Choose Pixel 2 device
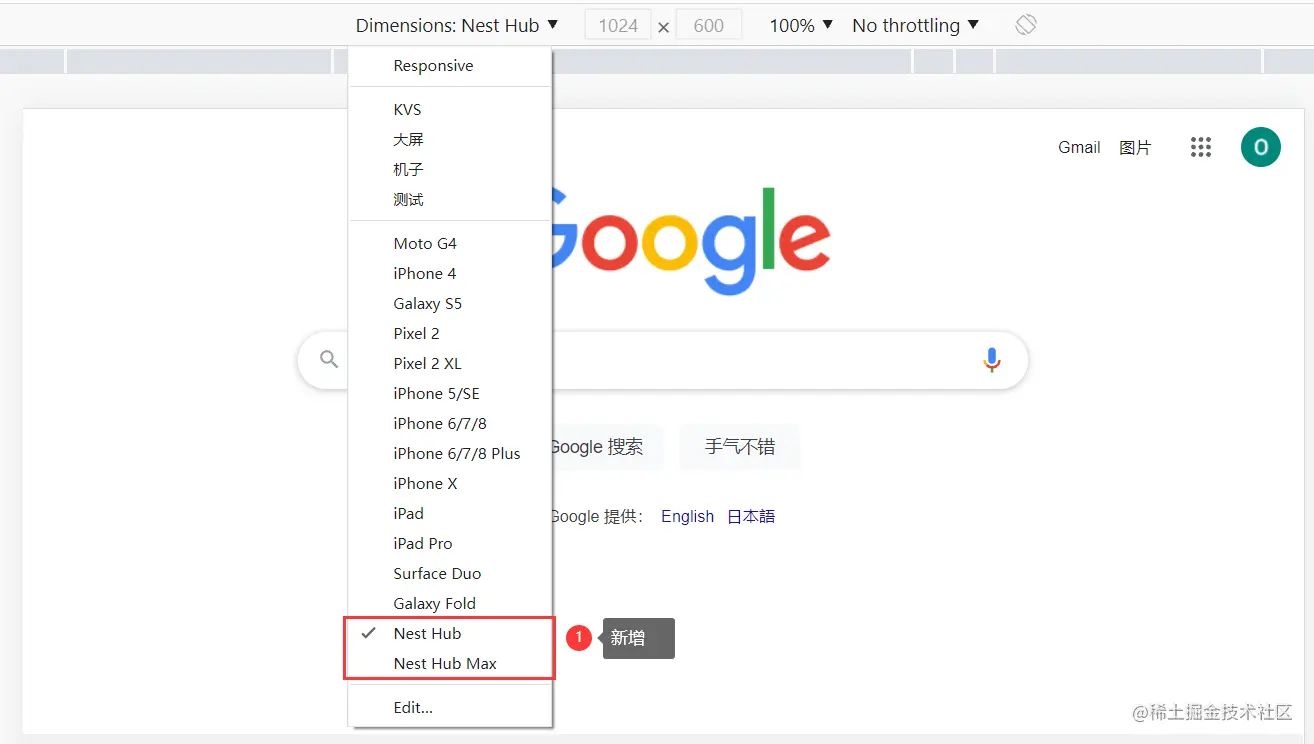This screenshot has height=744, width=1314. tap(450, 334)
